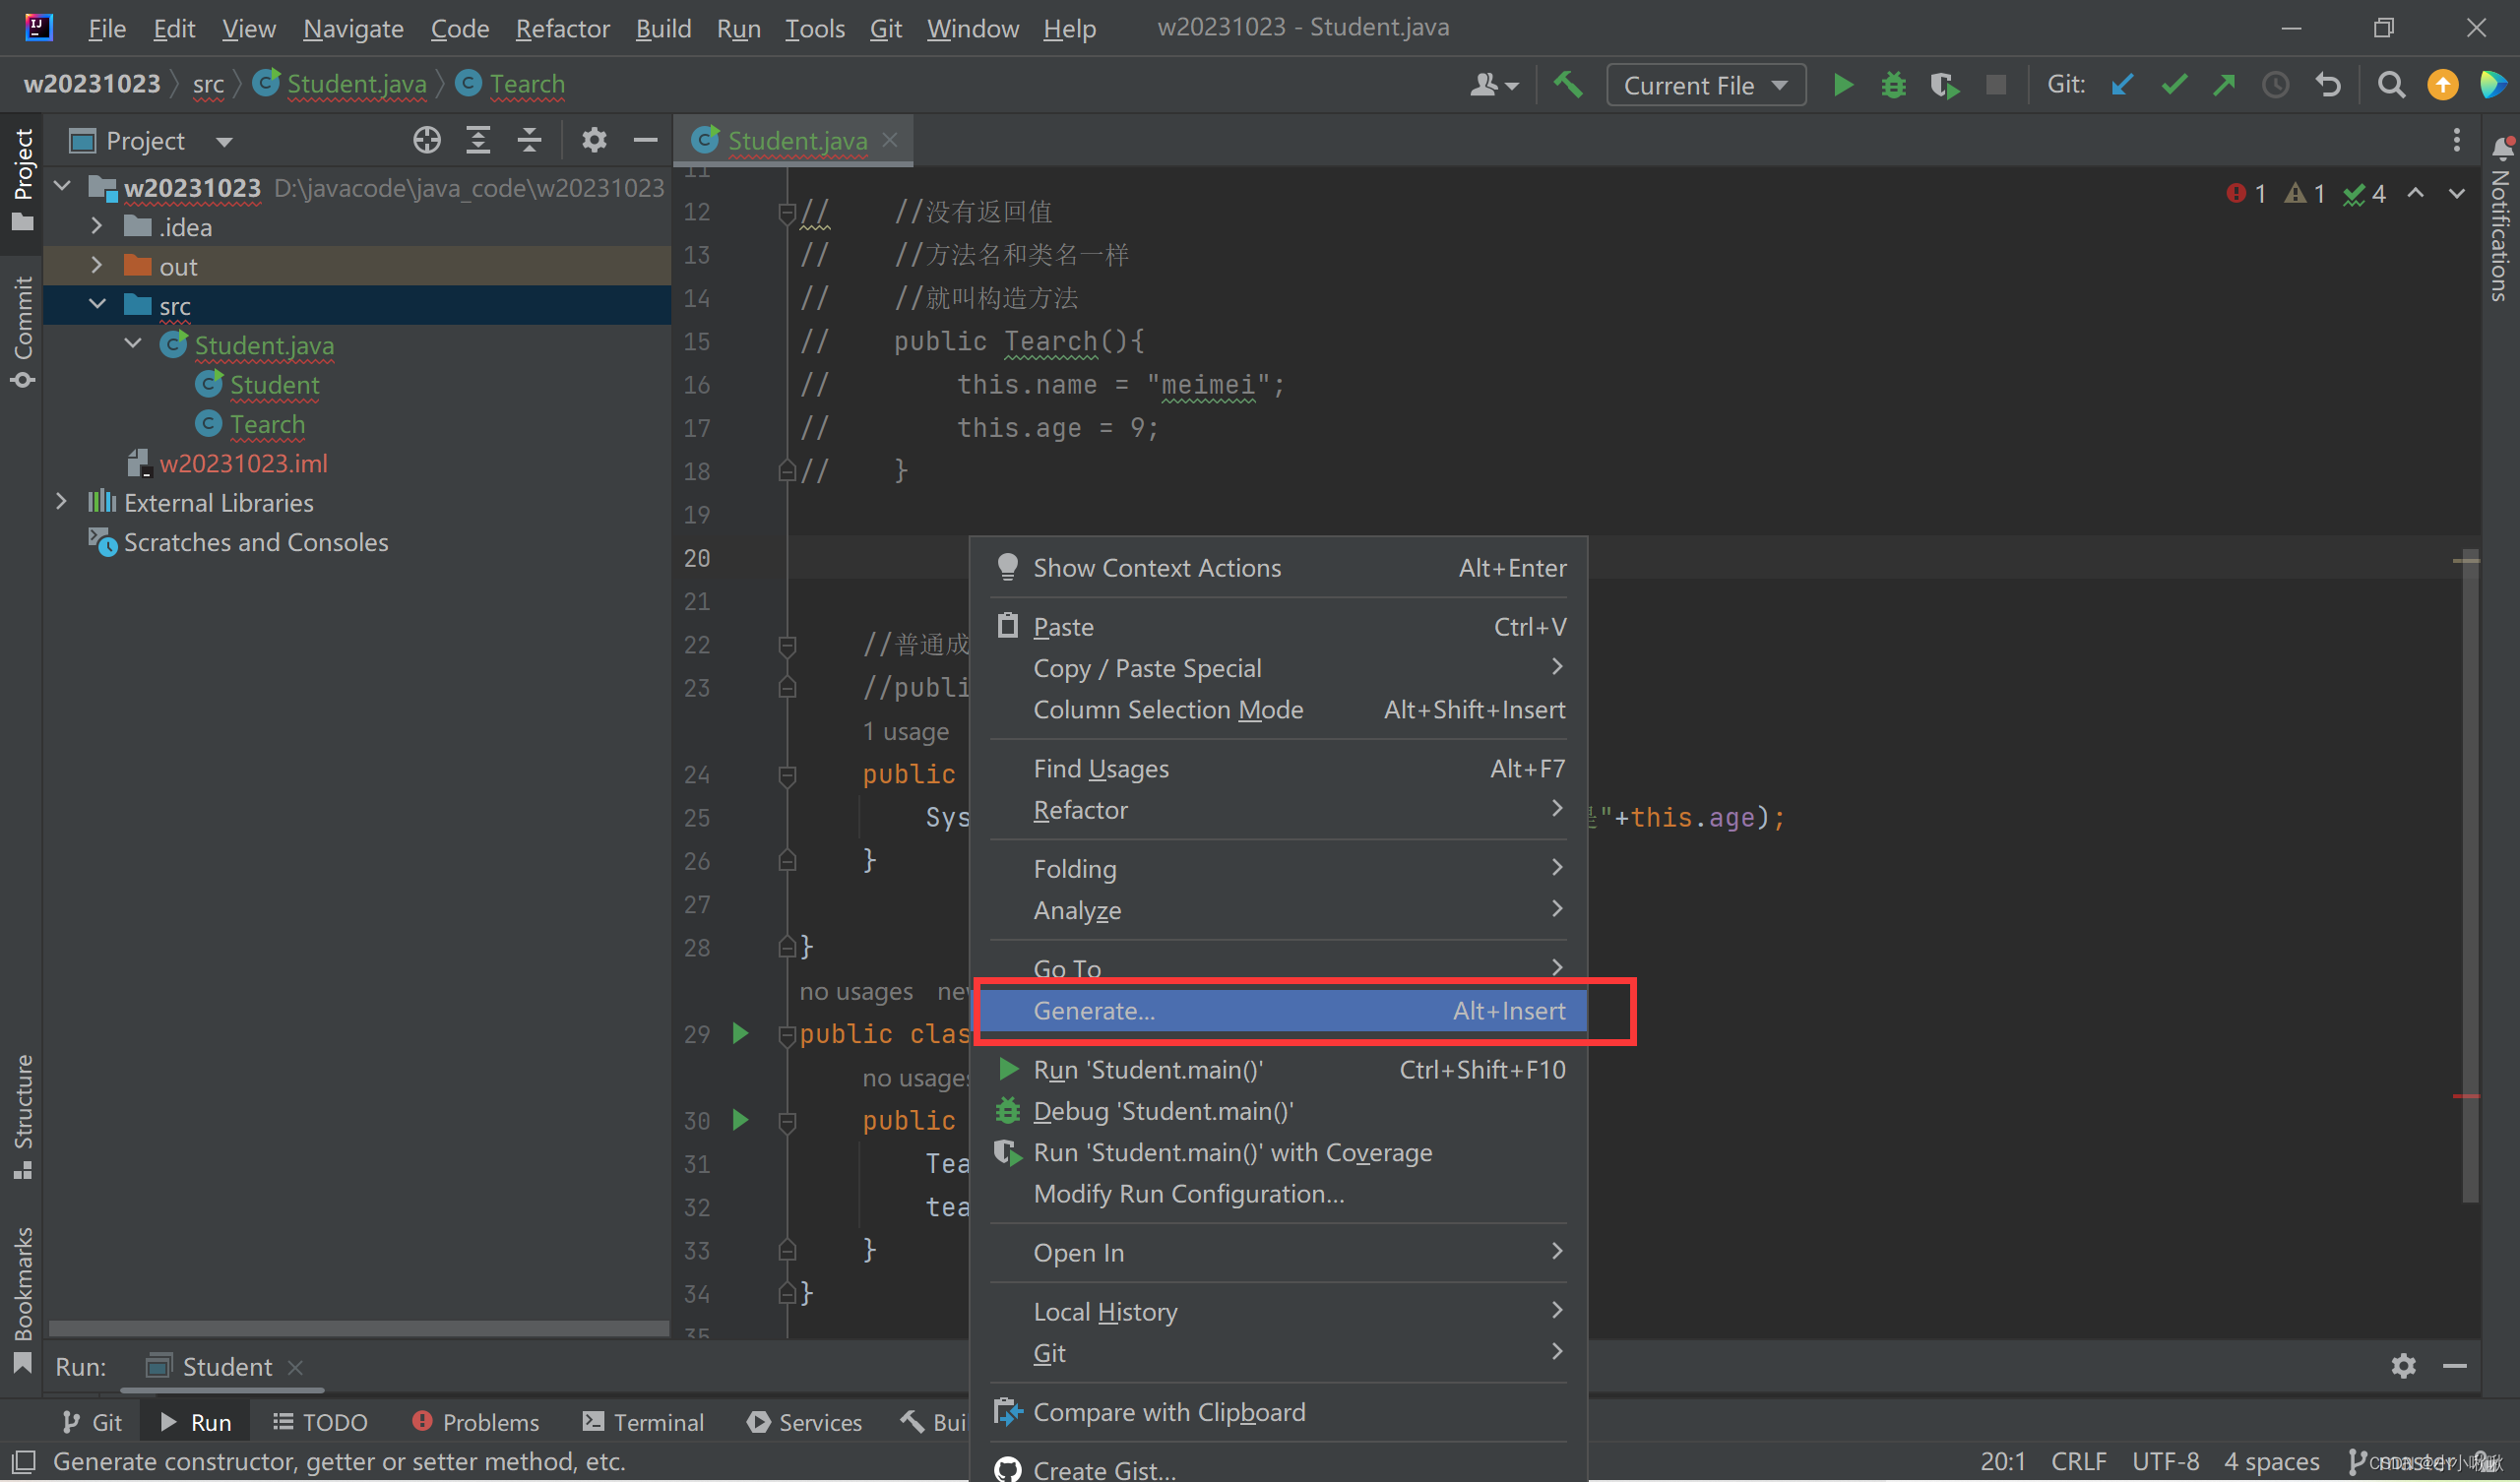
Task: Select opened file locate target icon
Action: tap(427, 140)
